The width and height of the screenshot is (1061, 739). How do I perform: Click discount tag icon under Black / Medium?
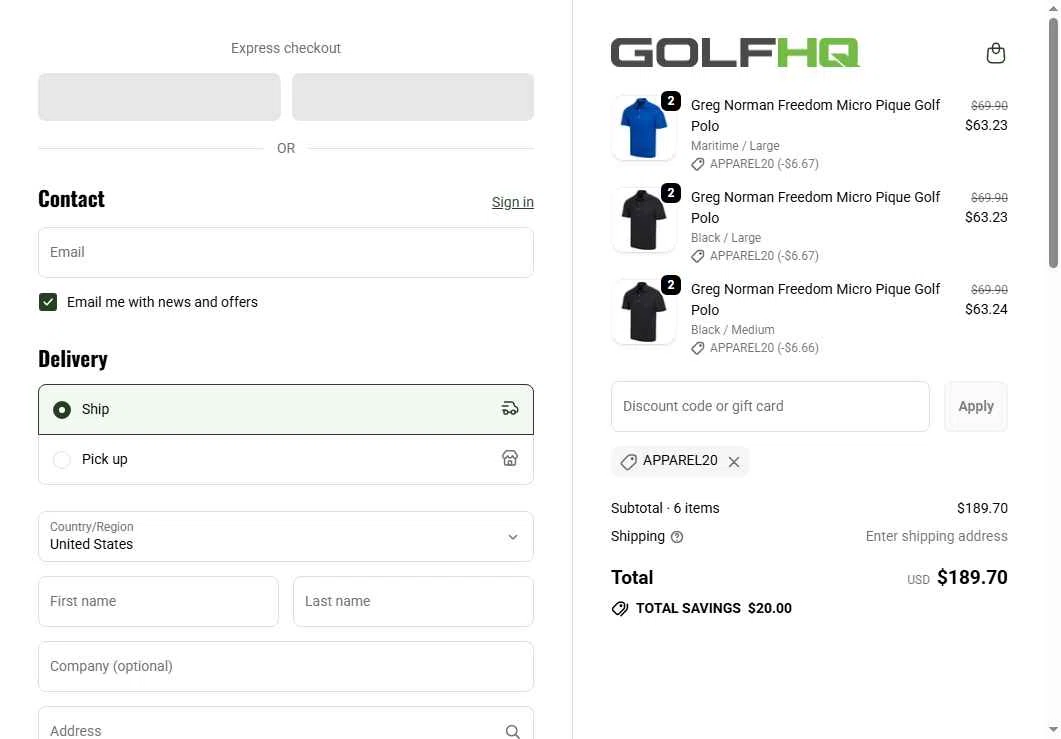698,348
